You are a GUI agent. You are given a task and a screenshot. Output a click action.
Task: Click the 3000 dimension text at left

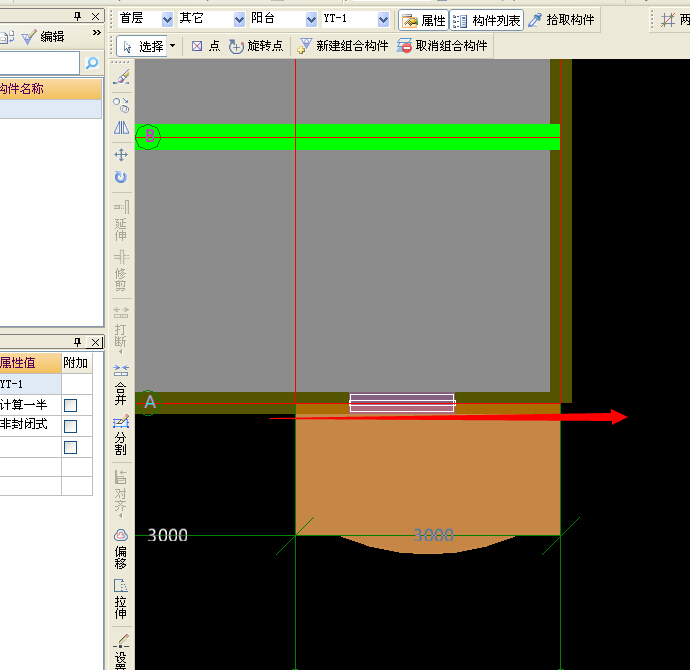pyautogui.click(x=167, y=535)
